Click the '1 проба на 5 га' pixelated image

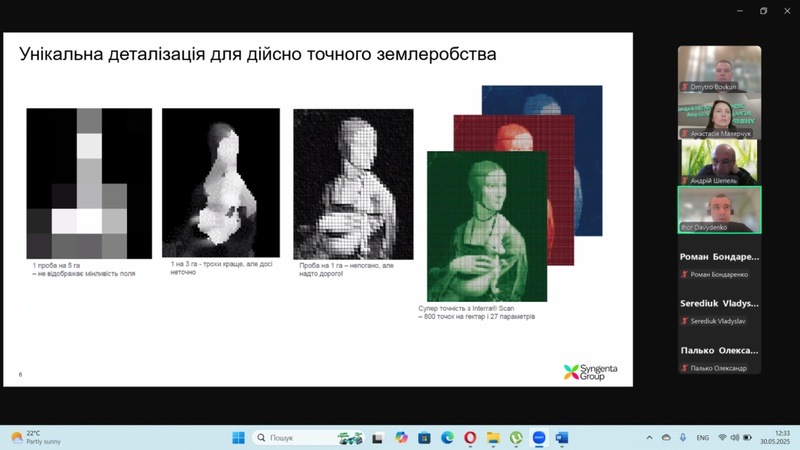click(x=89, y=184)
